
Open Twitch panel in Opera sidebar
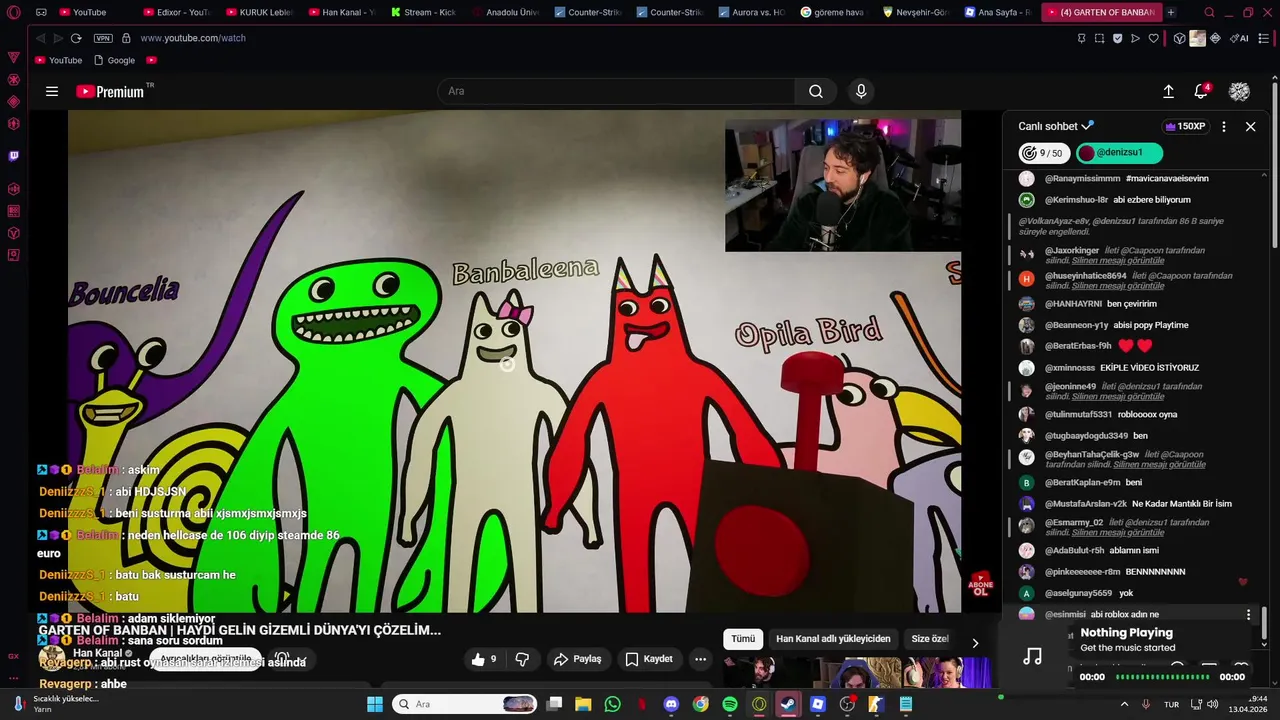[13, 156]
